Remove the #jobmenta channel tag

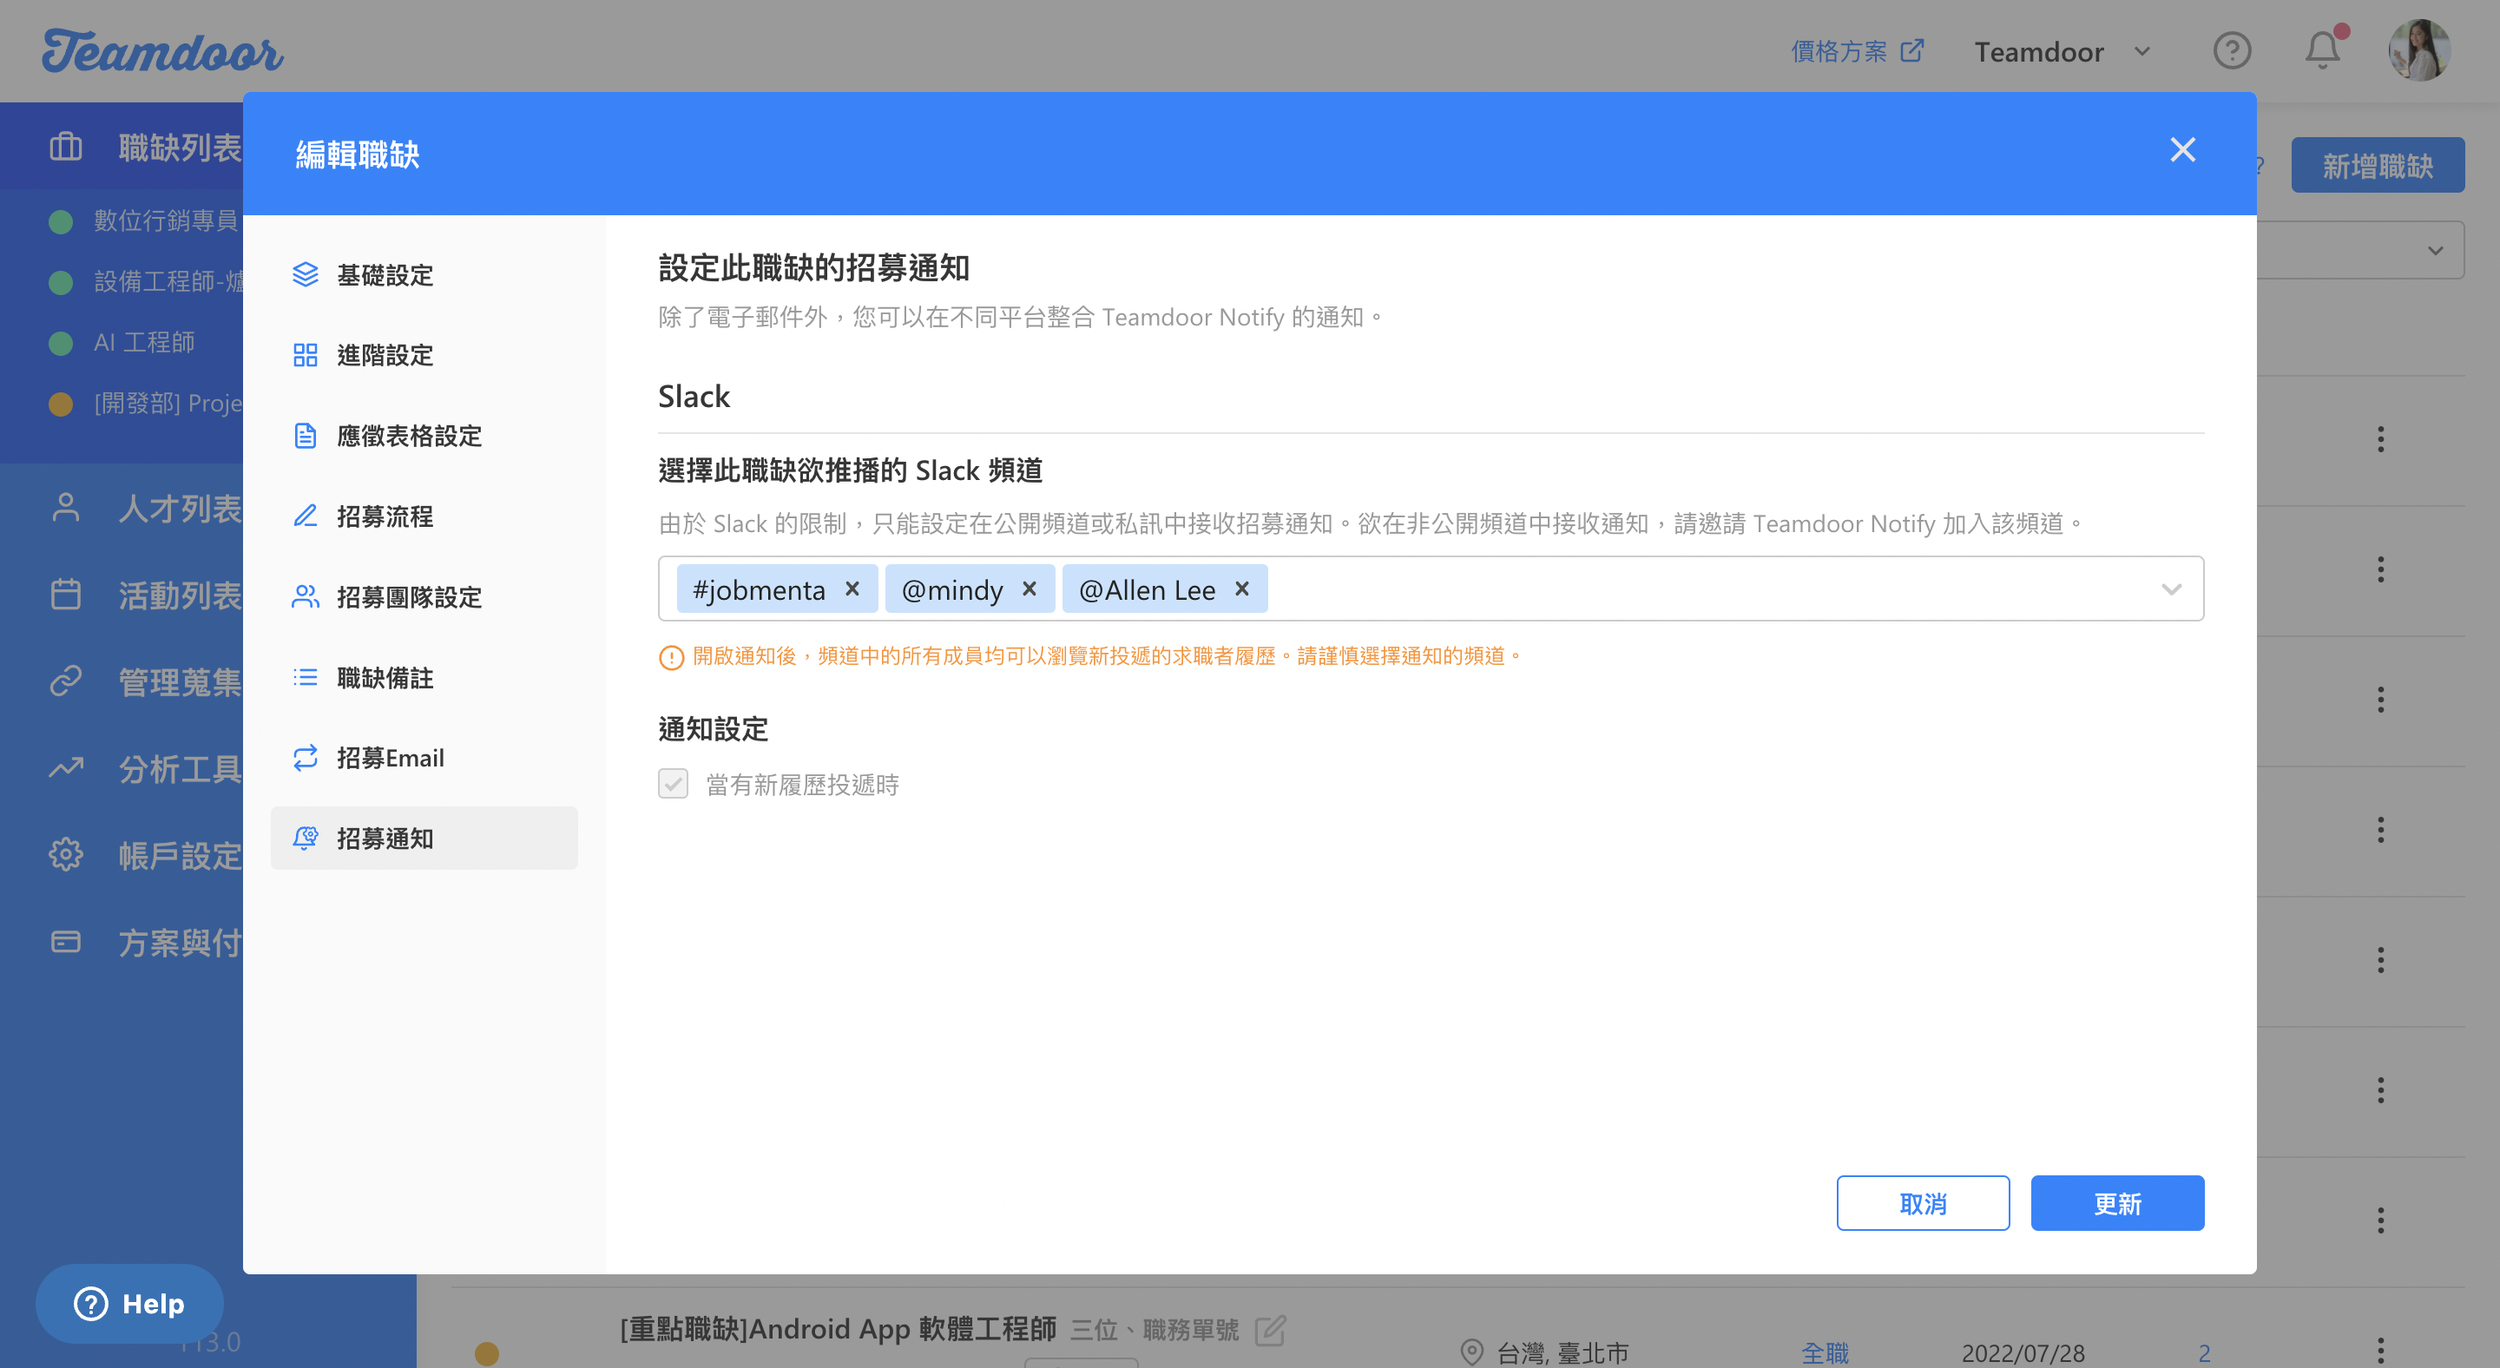pos(852,589)
